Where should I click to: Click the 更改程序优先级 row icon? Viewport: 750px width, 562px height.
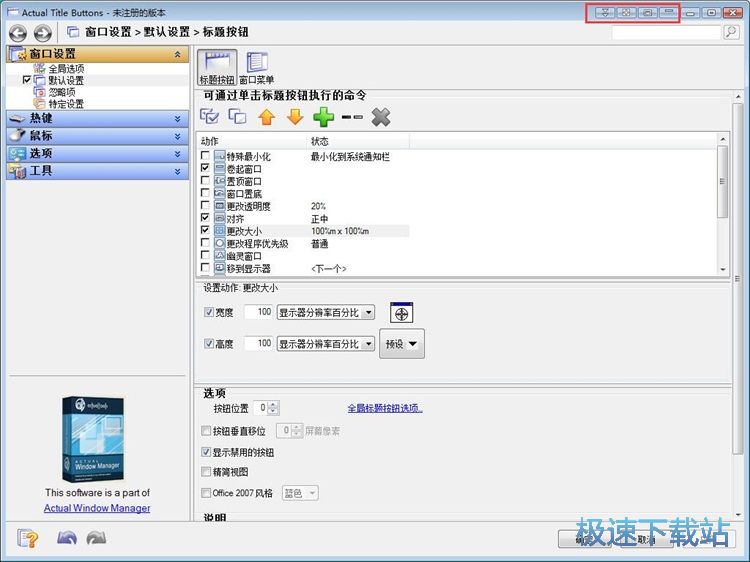pyautogui.click(x=220, y=243)
